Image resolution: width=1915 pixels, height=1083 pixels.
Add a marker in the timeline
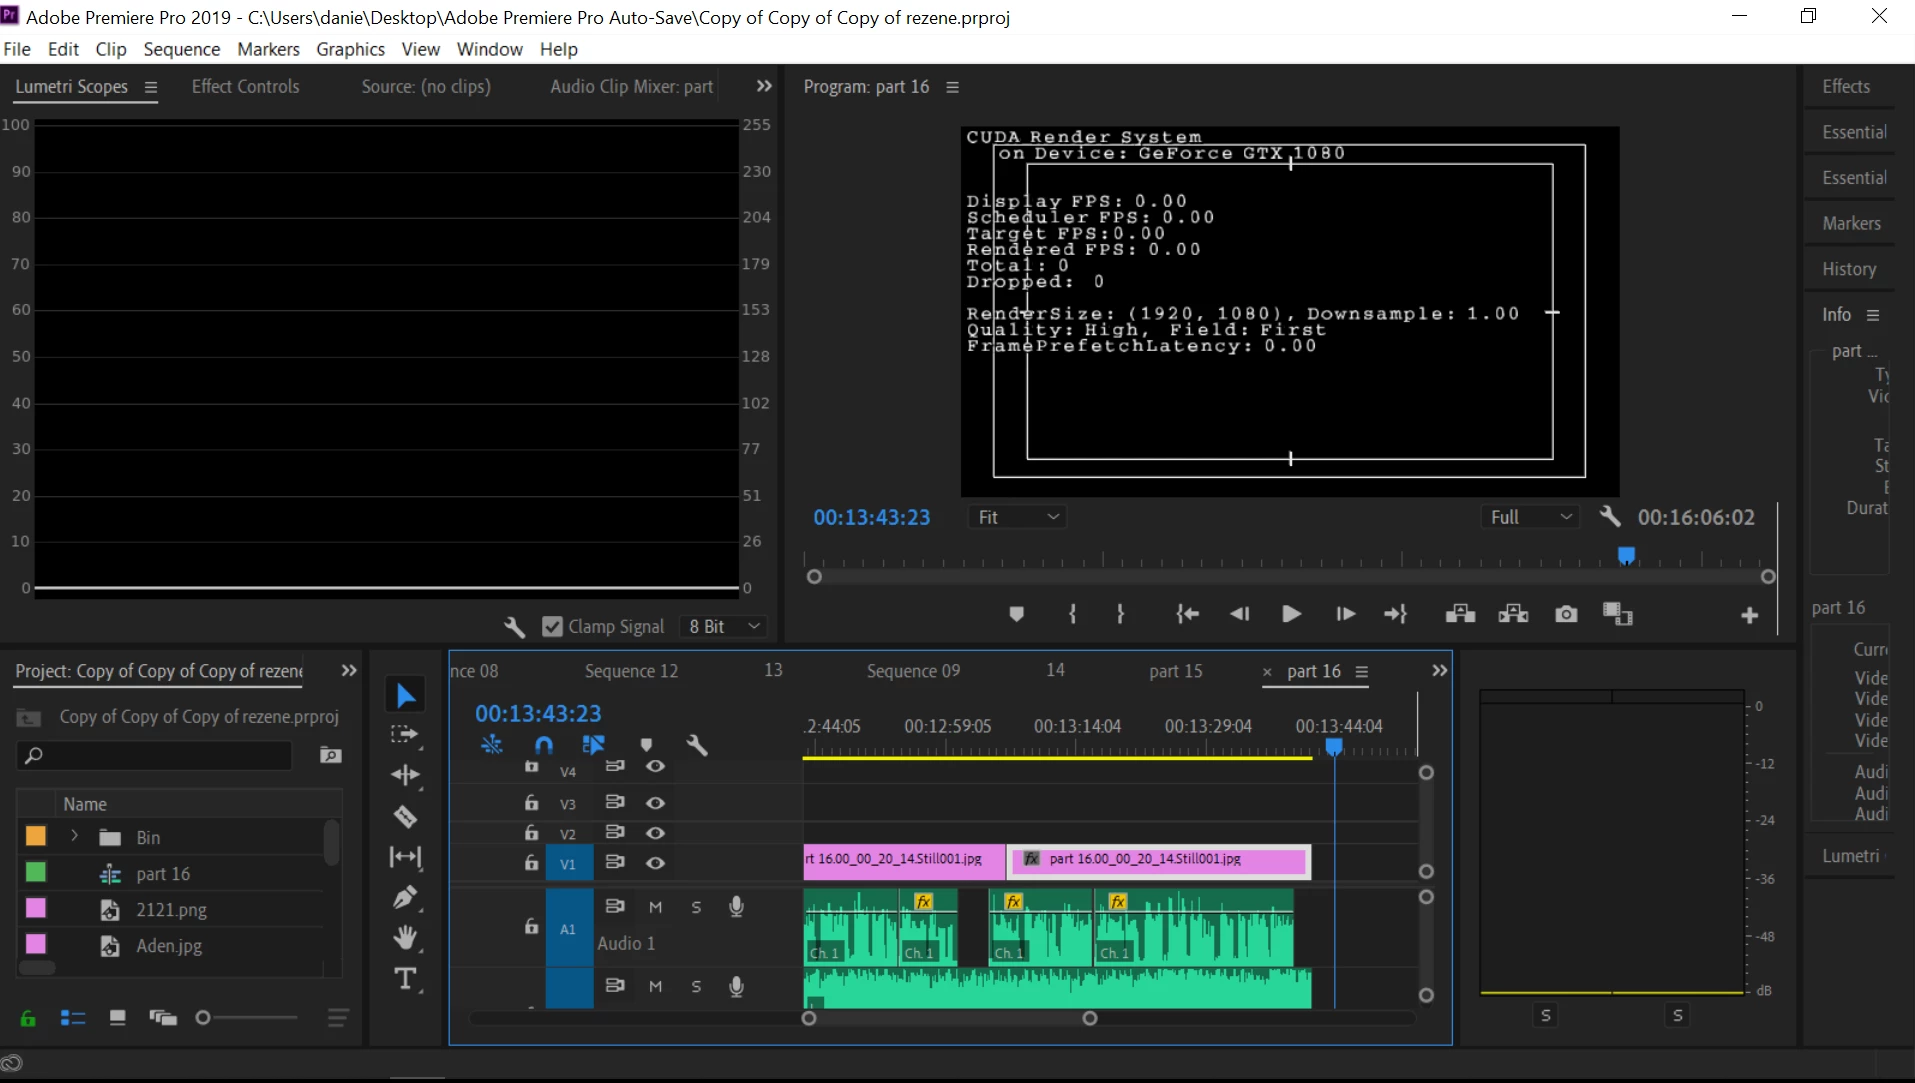[646, 745]
